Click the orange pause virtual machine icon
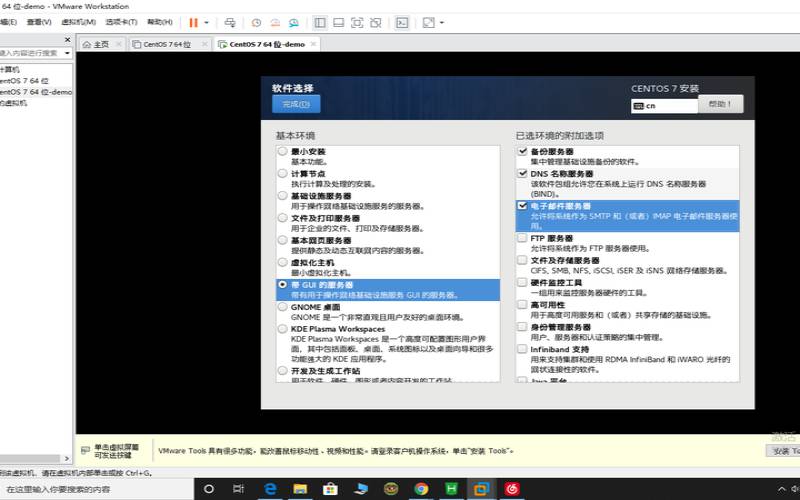 click(193, 22)
